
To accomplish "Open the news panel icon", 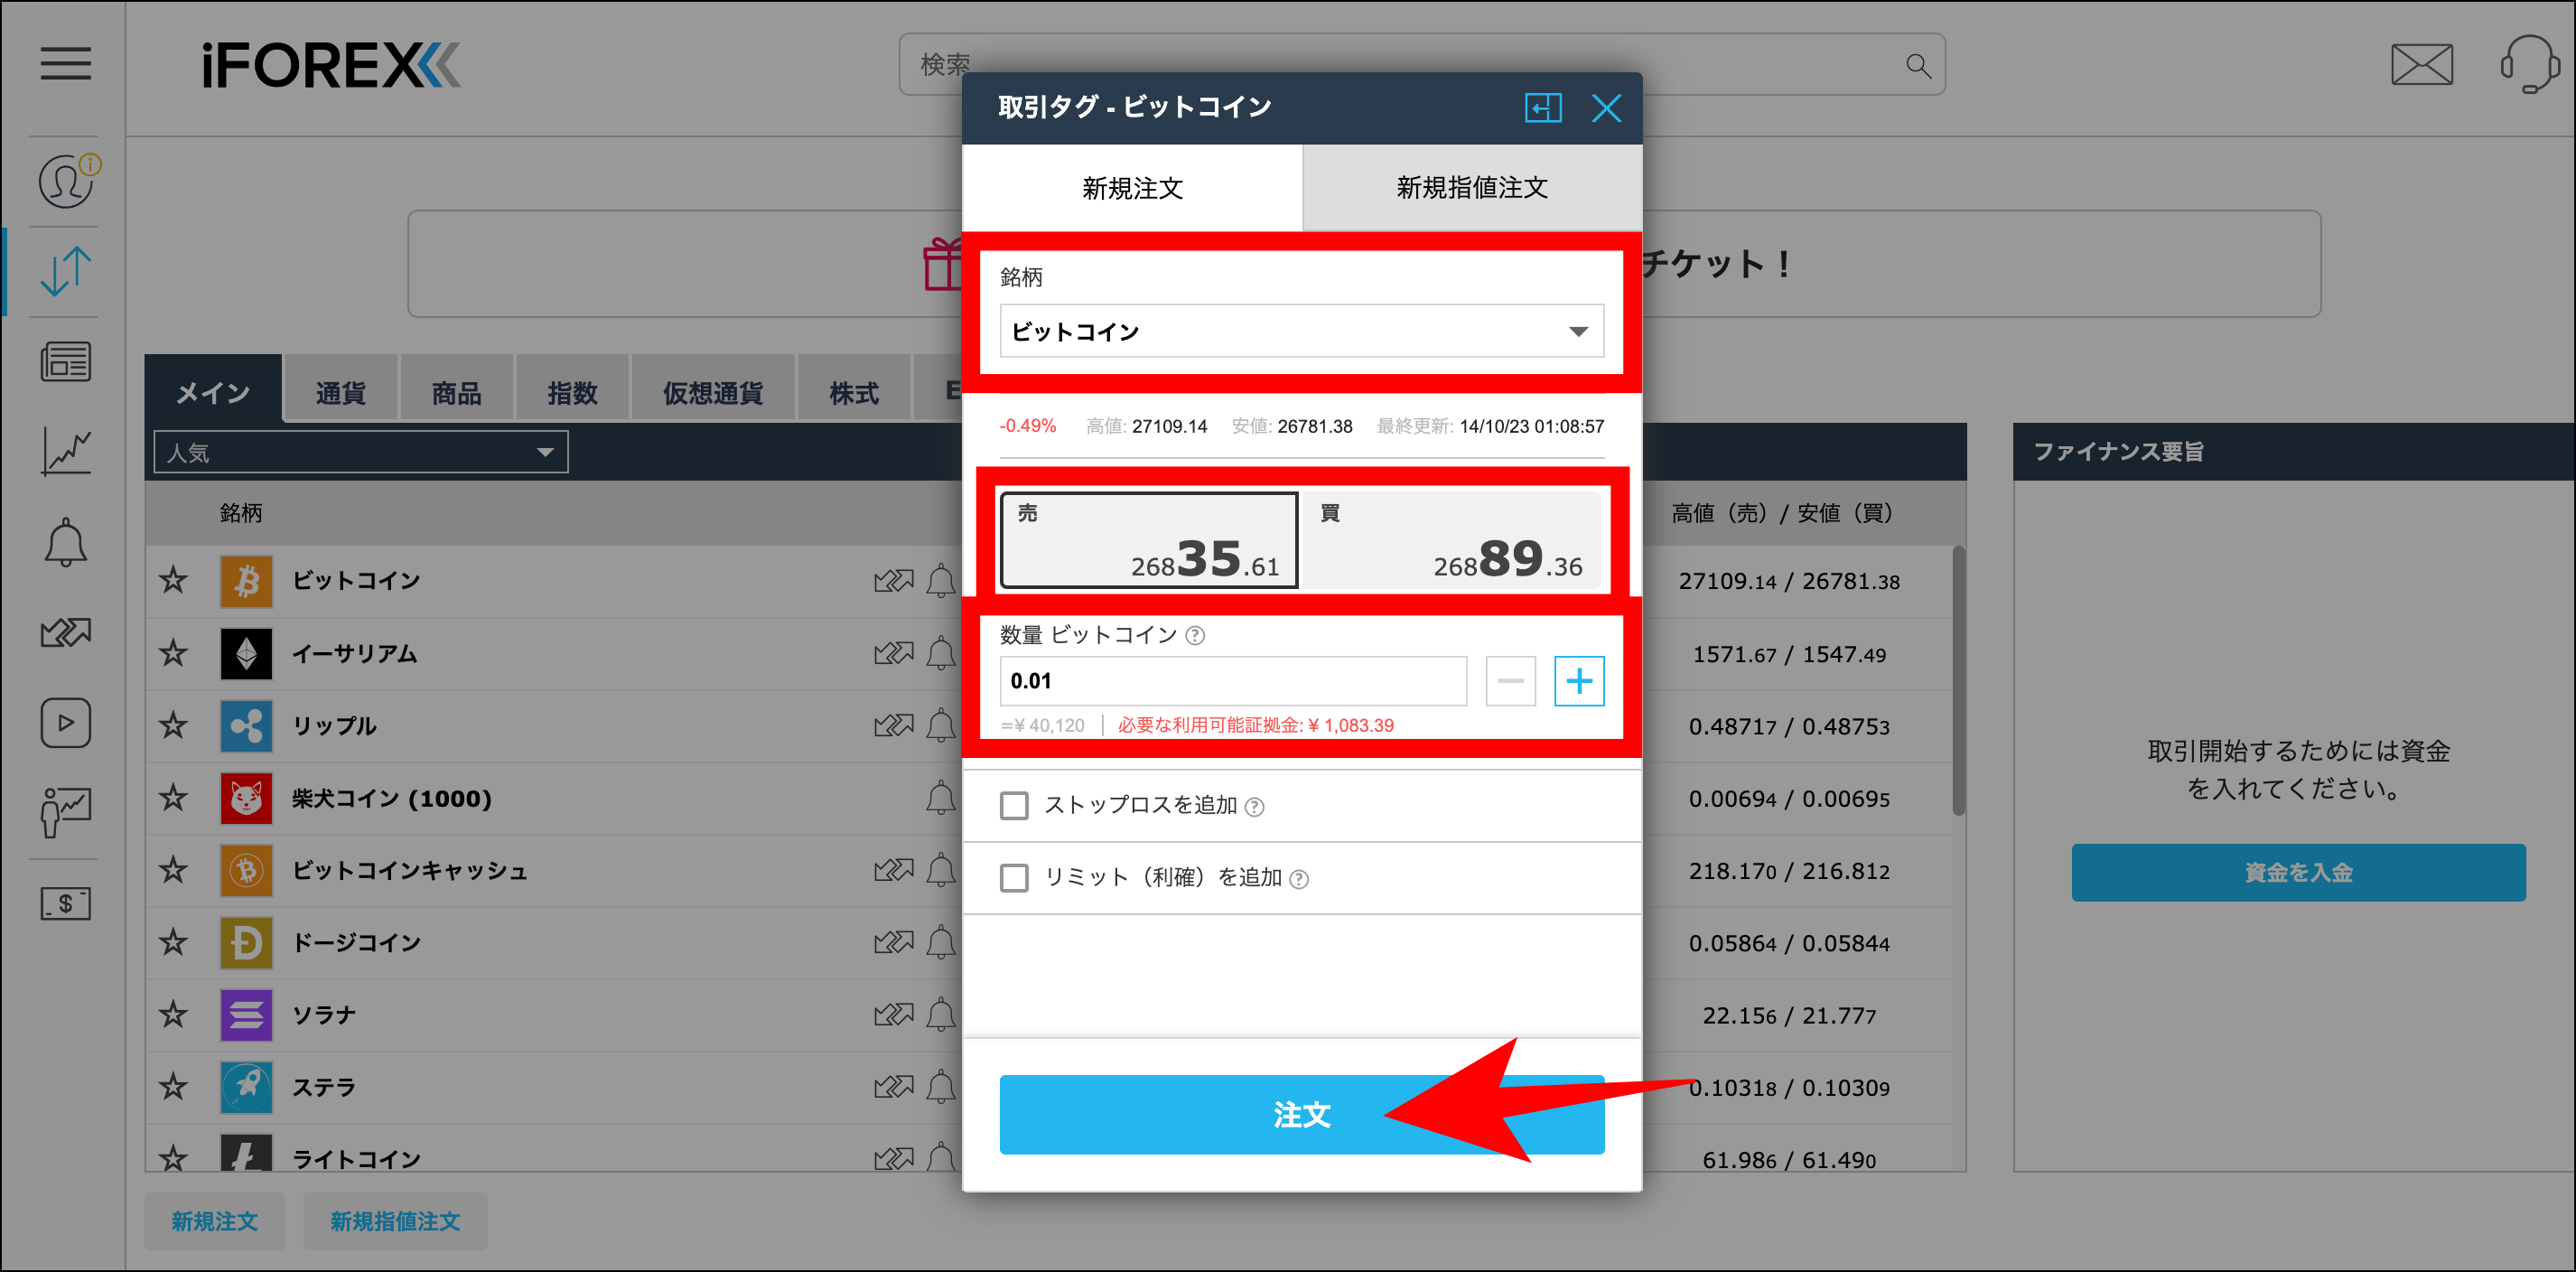I will (64, 361).
